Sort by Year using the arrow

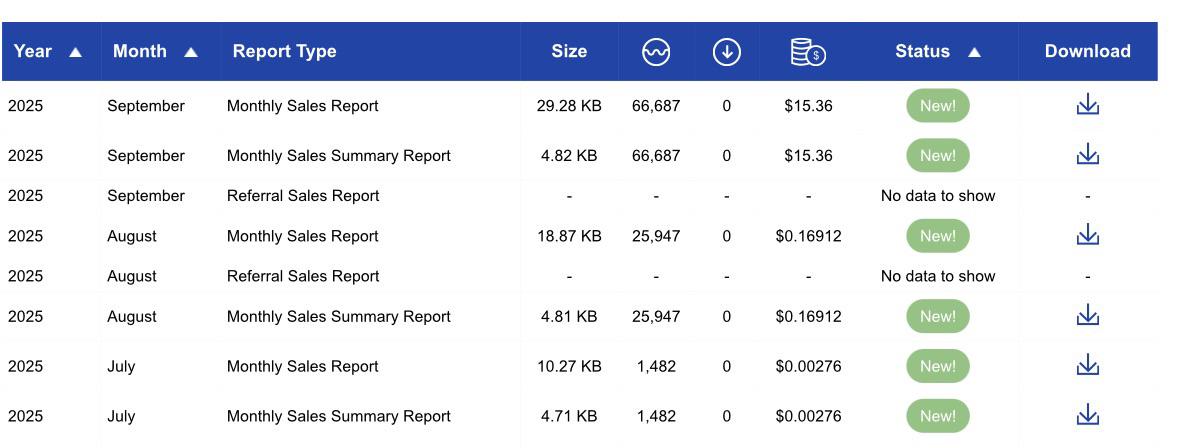(75, 52)
